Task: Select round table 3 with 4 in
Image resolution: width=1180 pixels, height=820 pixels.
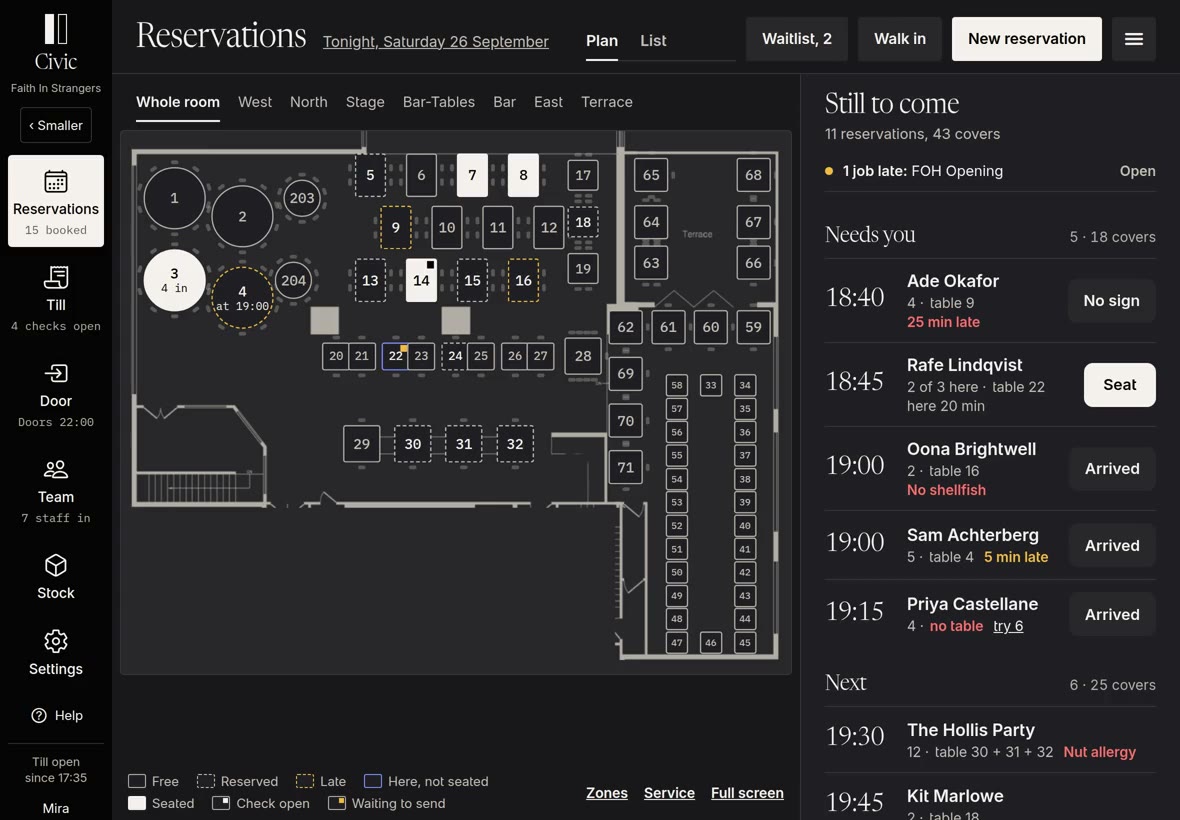Action: [x=175, y=281]
